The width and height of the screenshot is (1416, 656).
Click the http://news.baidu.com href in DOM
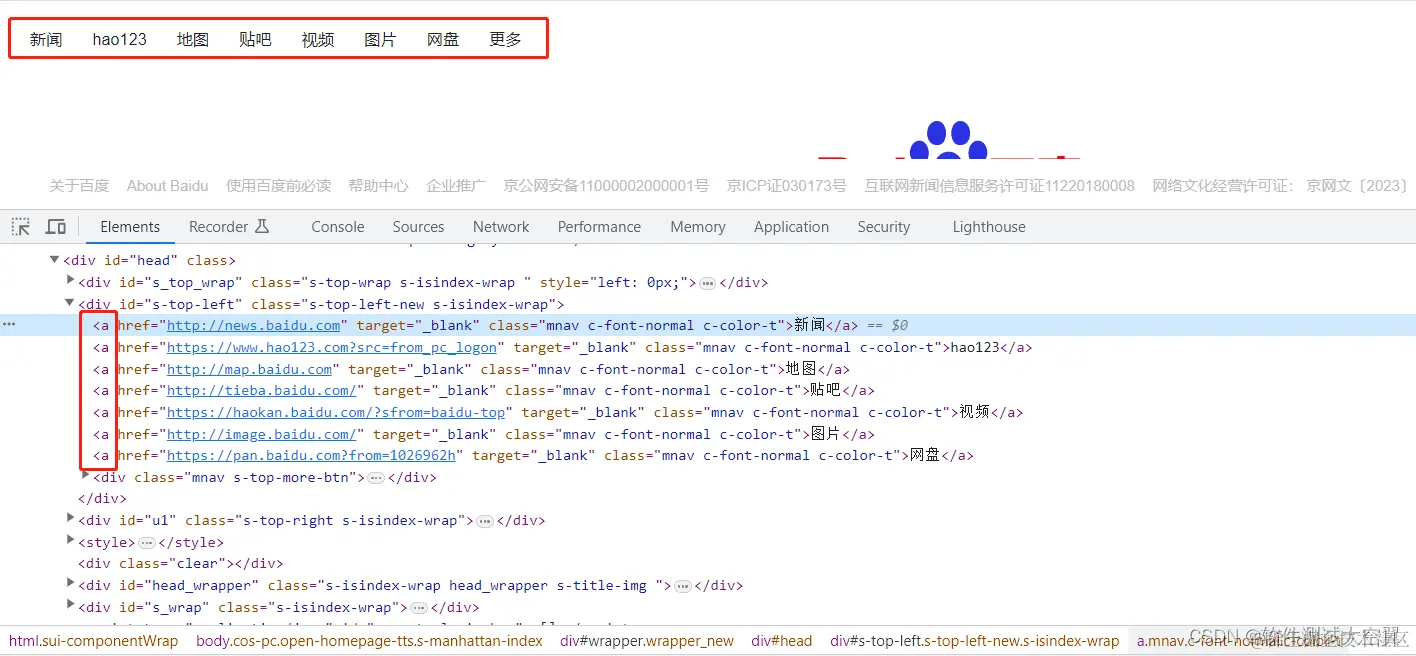click(254, 325)
